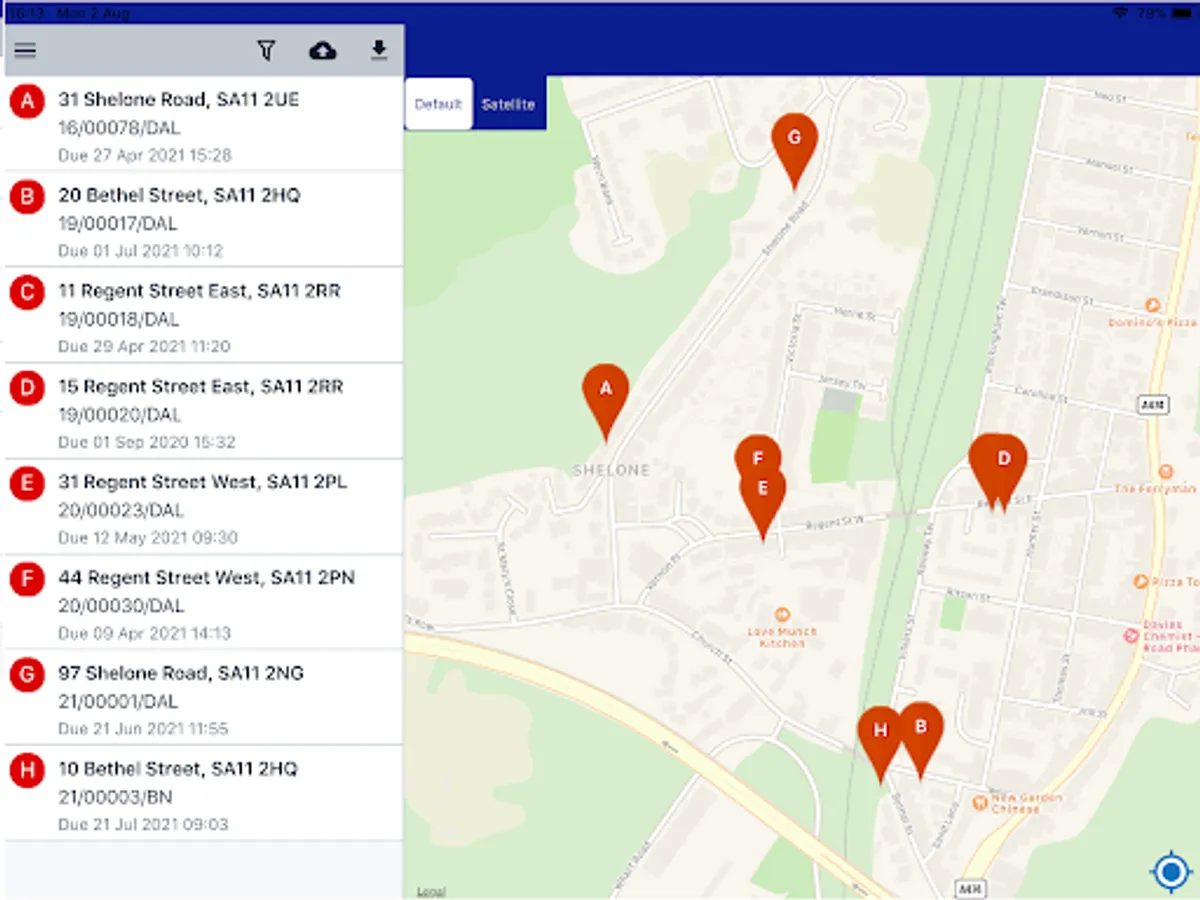Select map pin G

coord(795,150)
